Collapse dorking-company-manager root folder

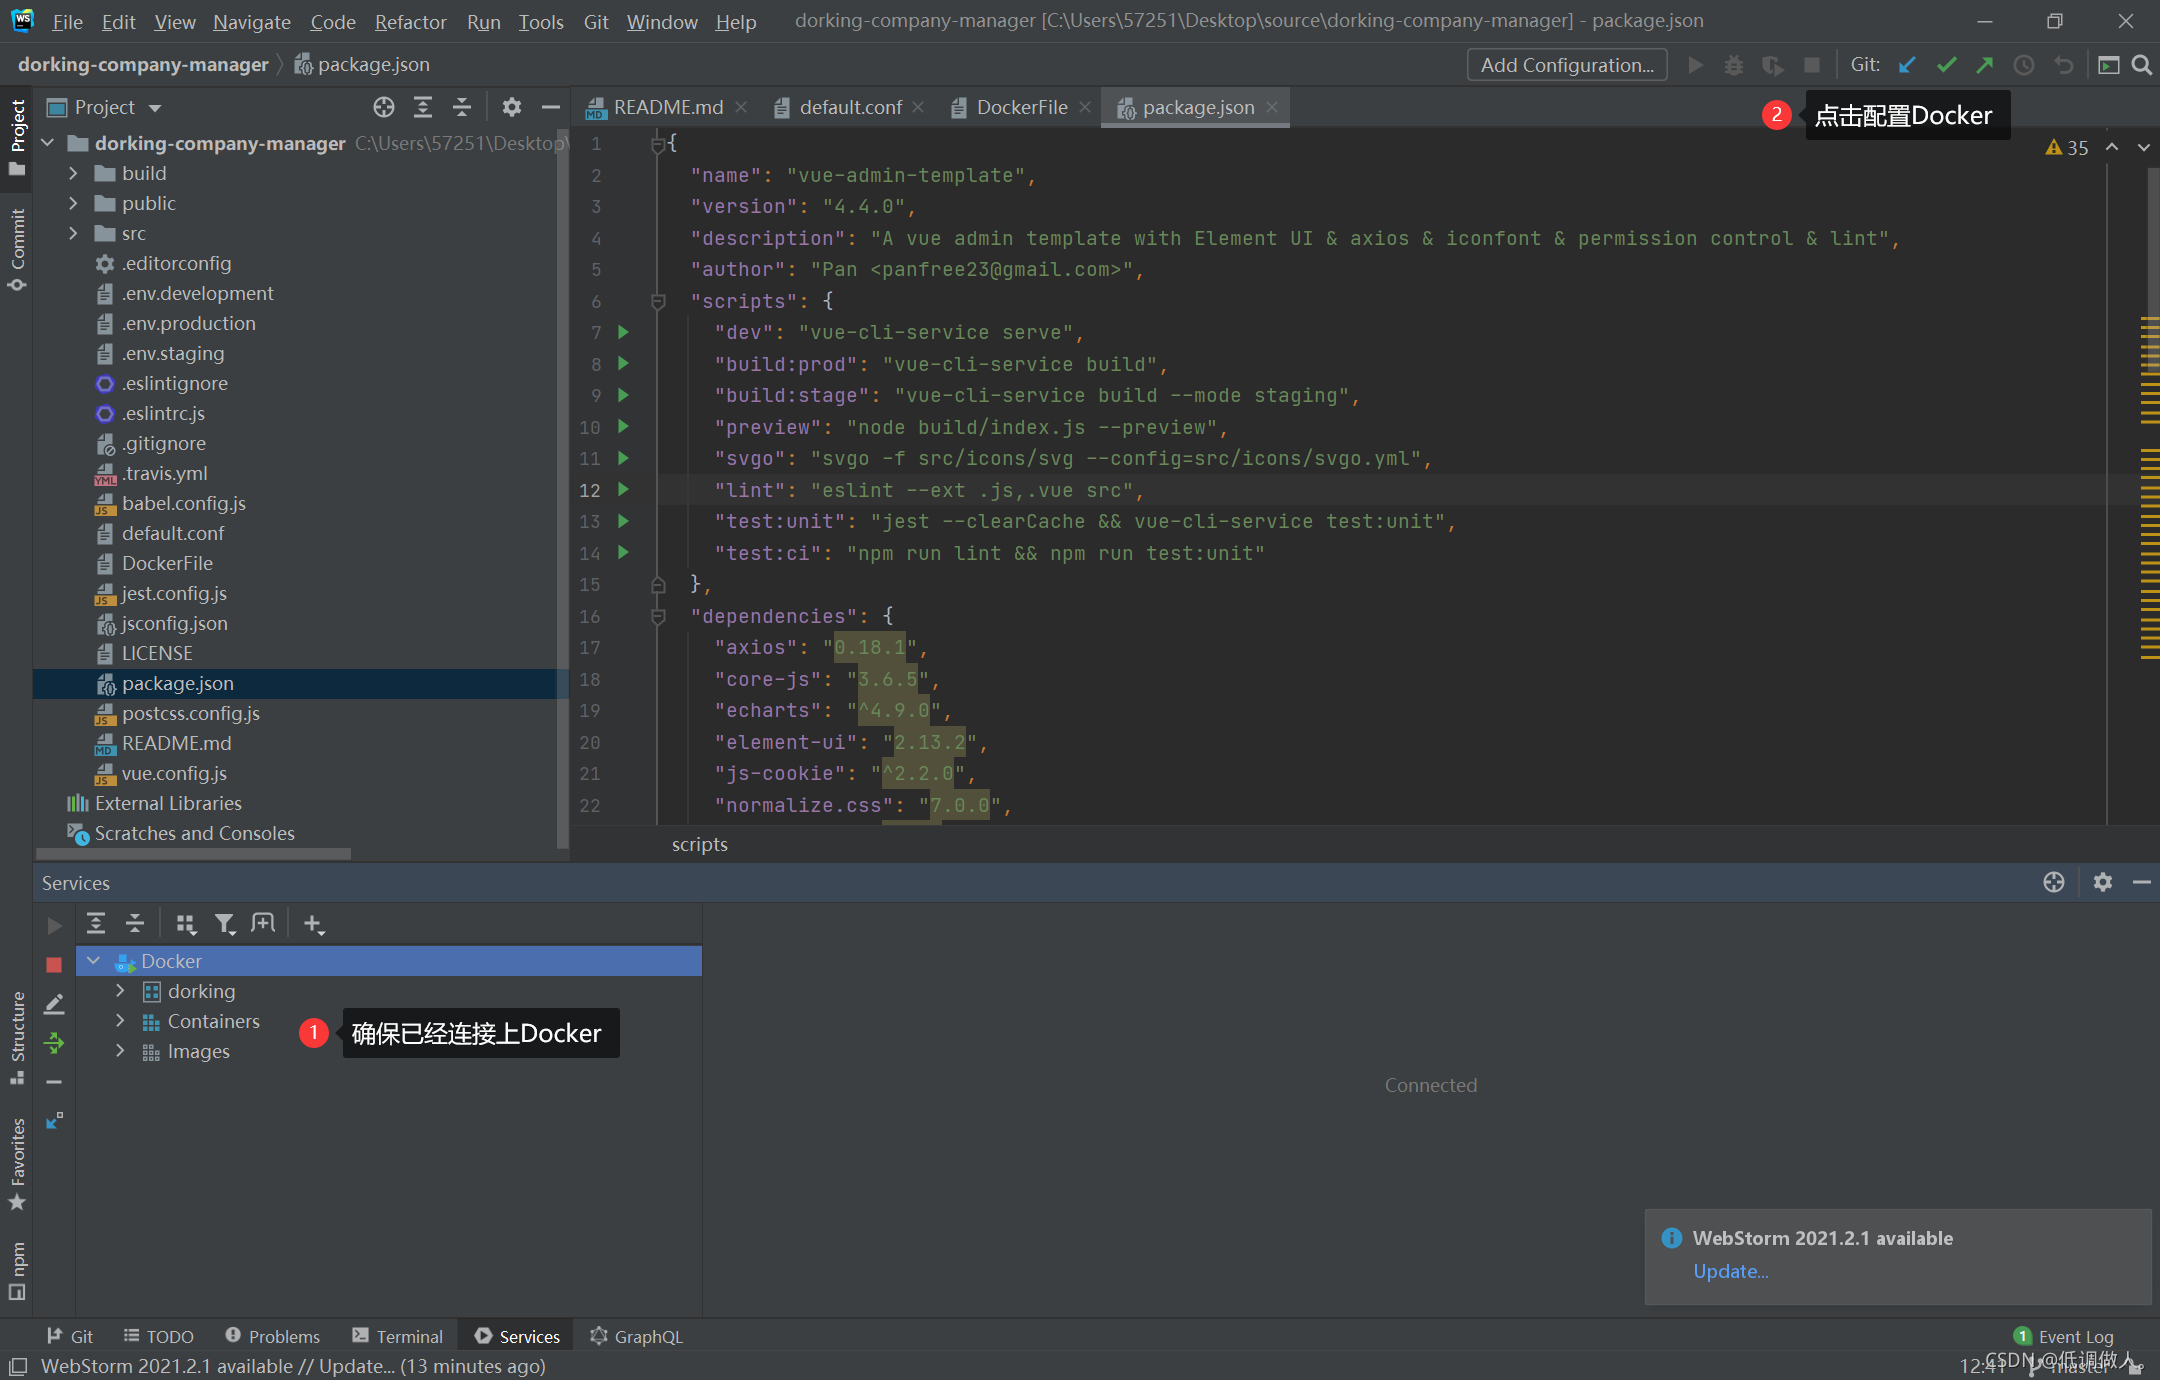[x=47, y=143]
